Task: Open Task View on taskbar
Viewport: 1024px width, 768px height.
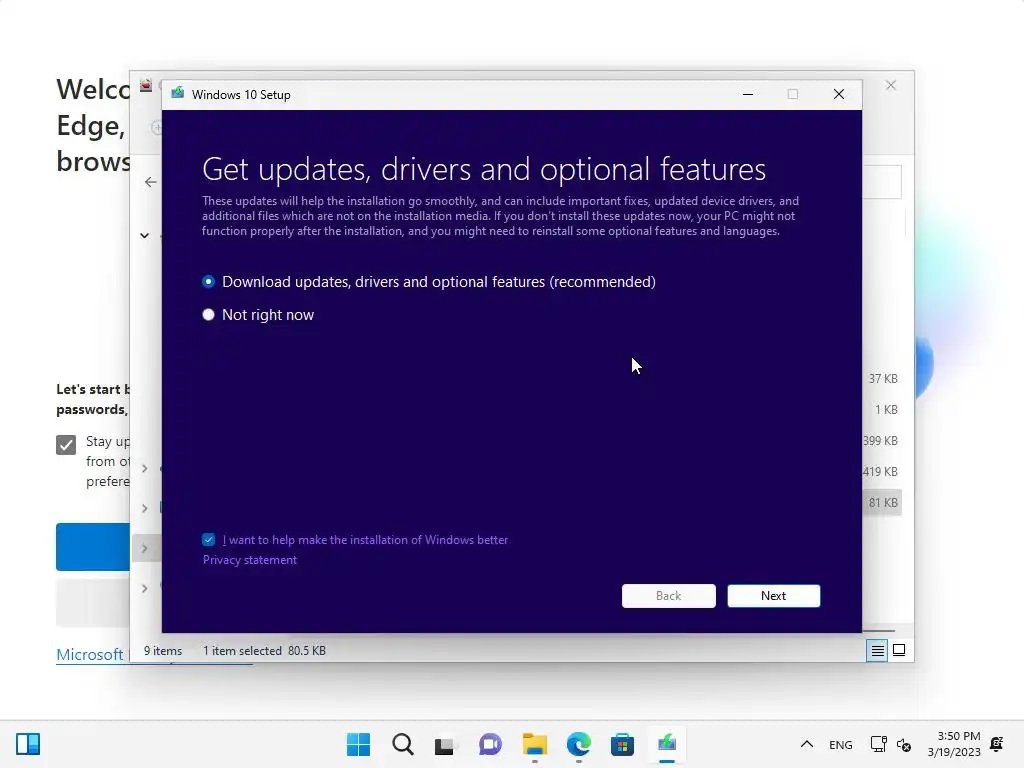Action: click(x=446, y=744)
